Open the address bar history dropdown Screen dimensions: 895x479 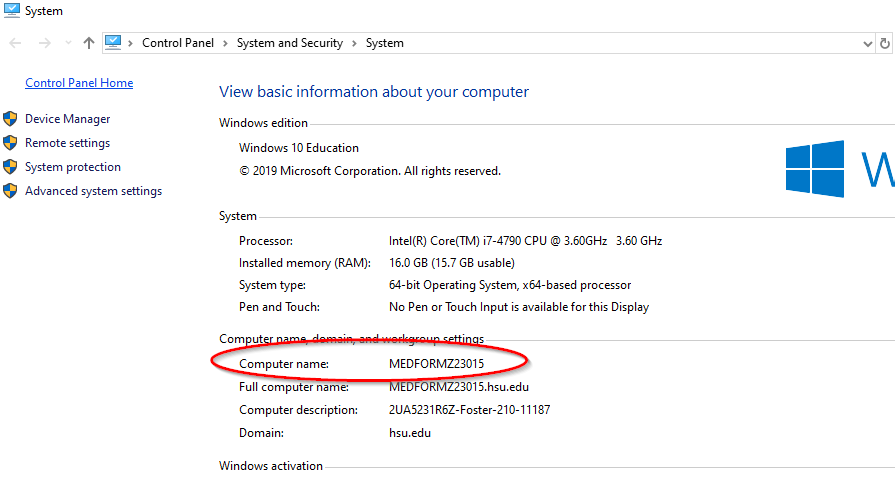click(x=868, y=43)
